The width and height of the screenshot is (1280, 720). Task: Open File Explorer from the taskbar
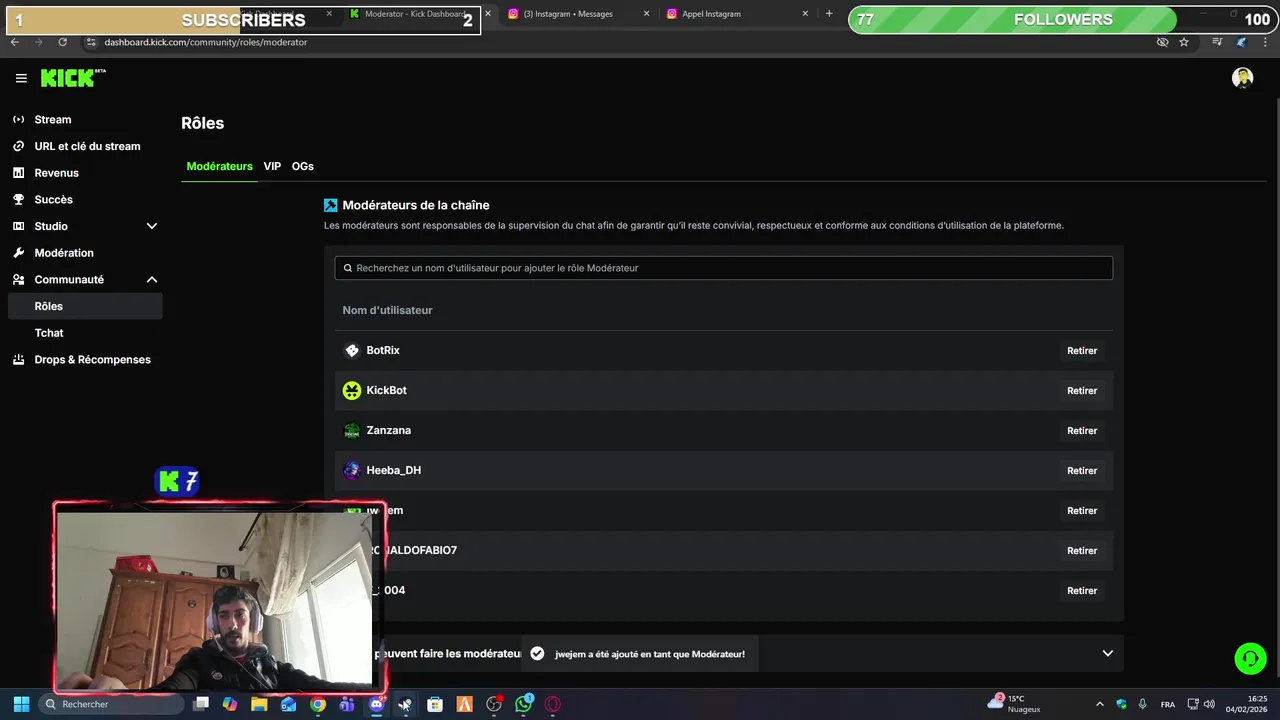259,704
